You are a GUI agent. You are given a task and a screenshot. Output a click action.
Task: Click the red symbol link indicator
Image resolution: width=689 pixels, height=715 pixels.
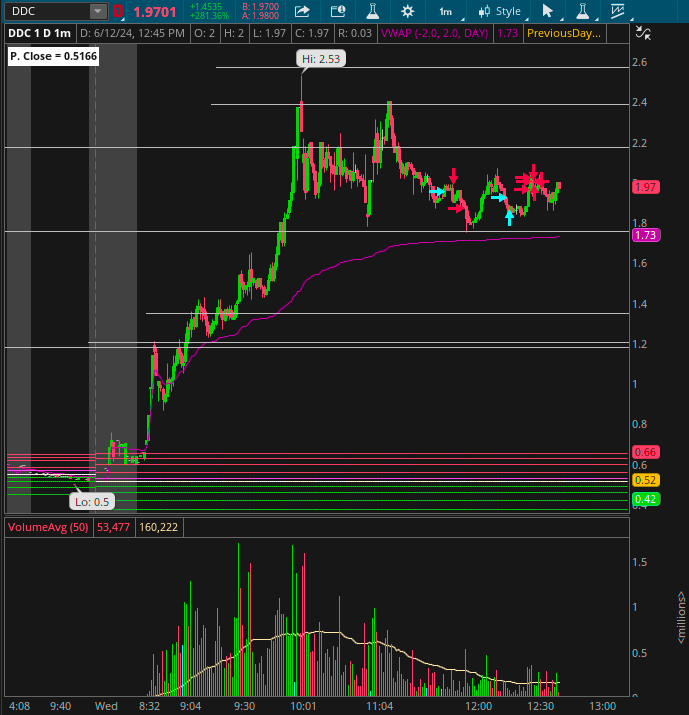tap(118, 11)
